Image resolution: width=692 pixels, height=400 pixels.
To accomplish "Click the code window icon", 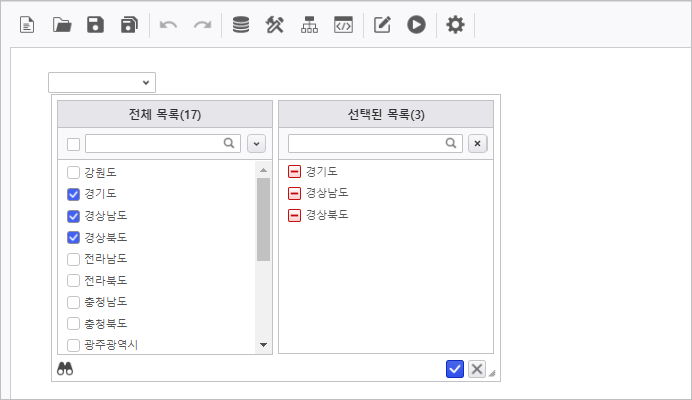I will click(343, 25).
